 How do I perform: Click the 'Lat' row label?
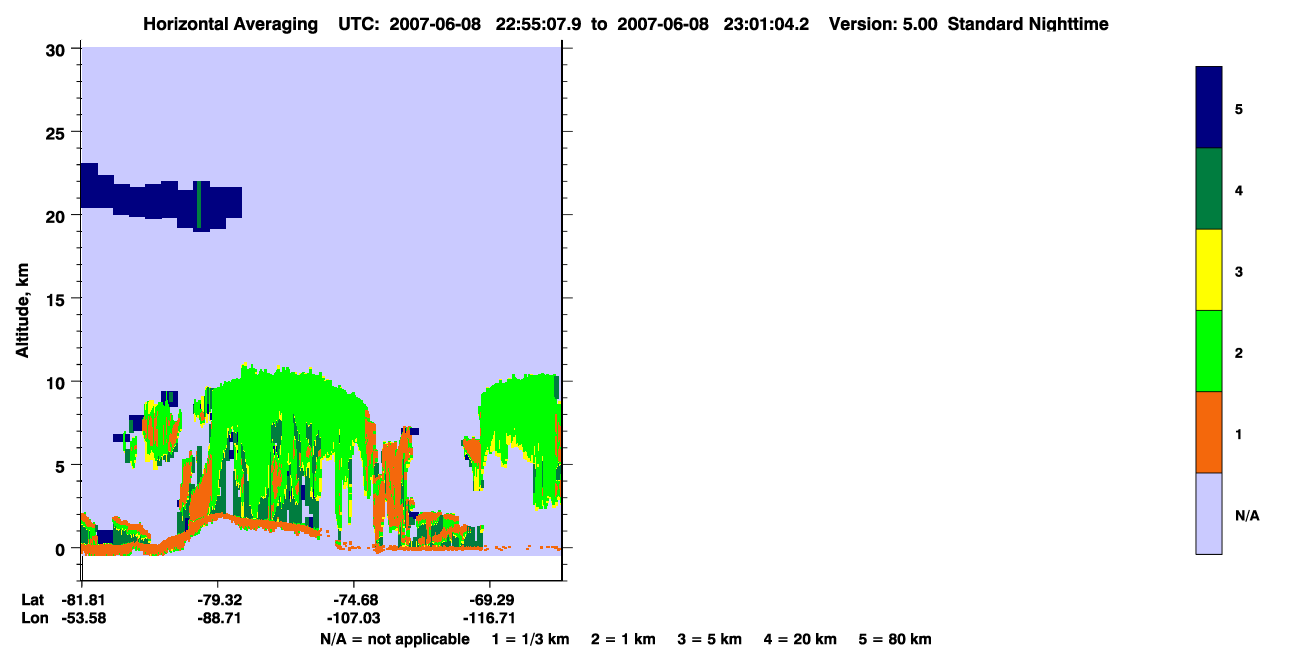click(33, 600)
